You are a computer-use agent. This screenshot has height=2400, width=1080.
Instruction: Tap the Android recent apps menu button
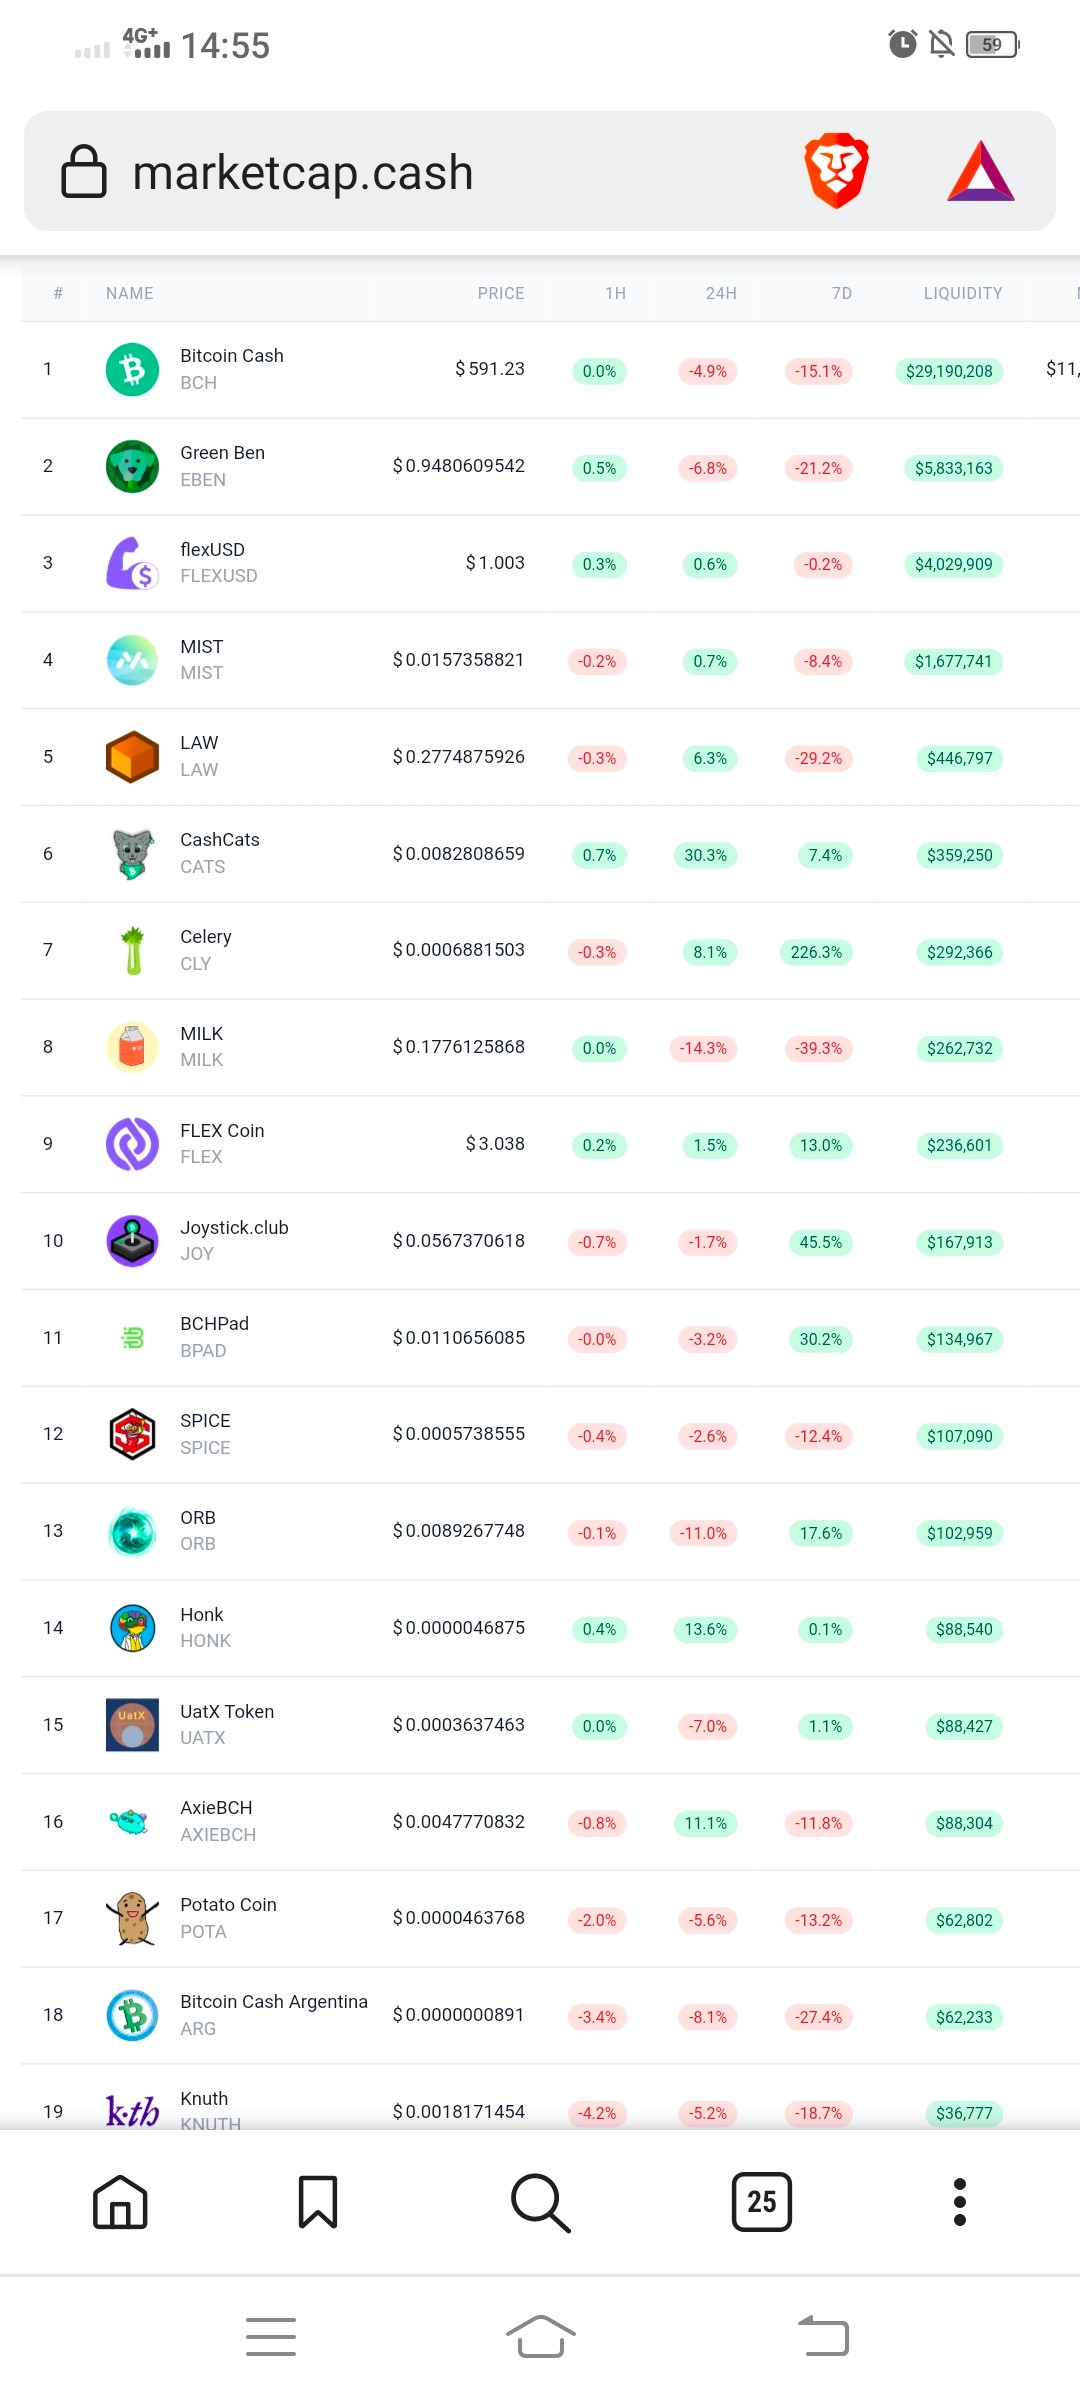point(271,2337)
